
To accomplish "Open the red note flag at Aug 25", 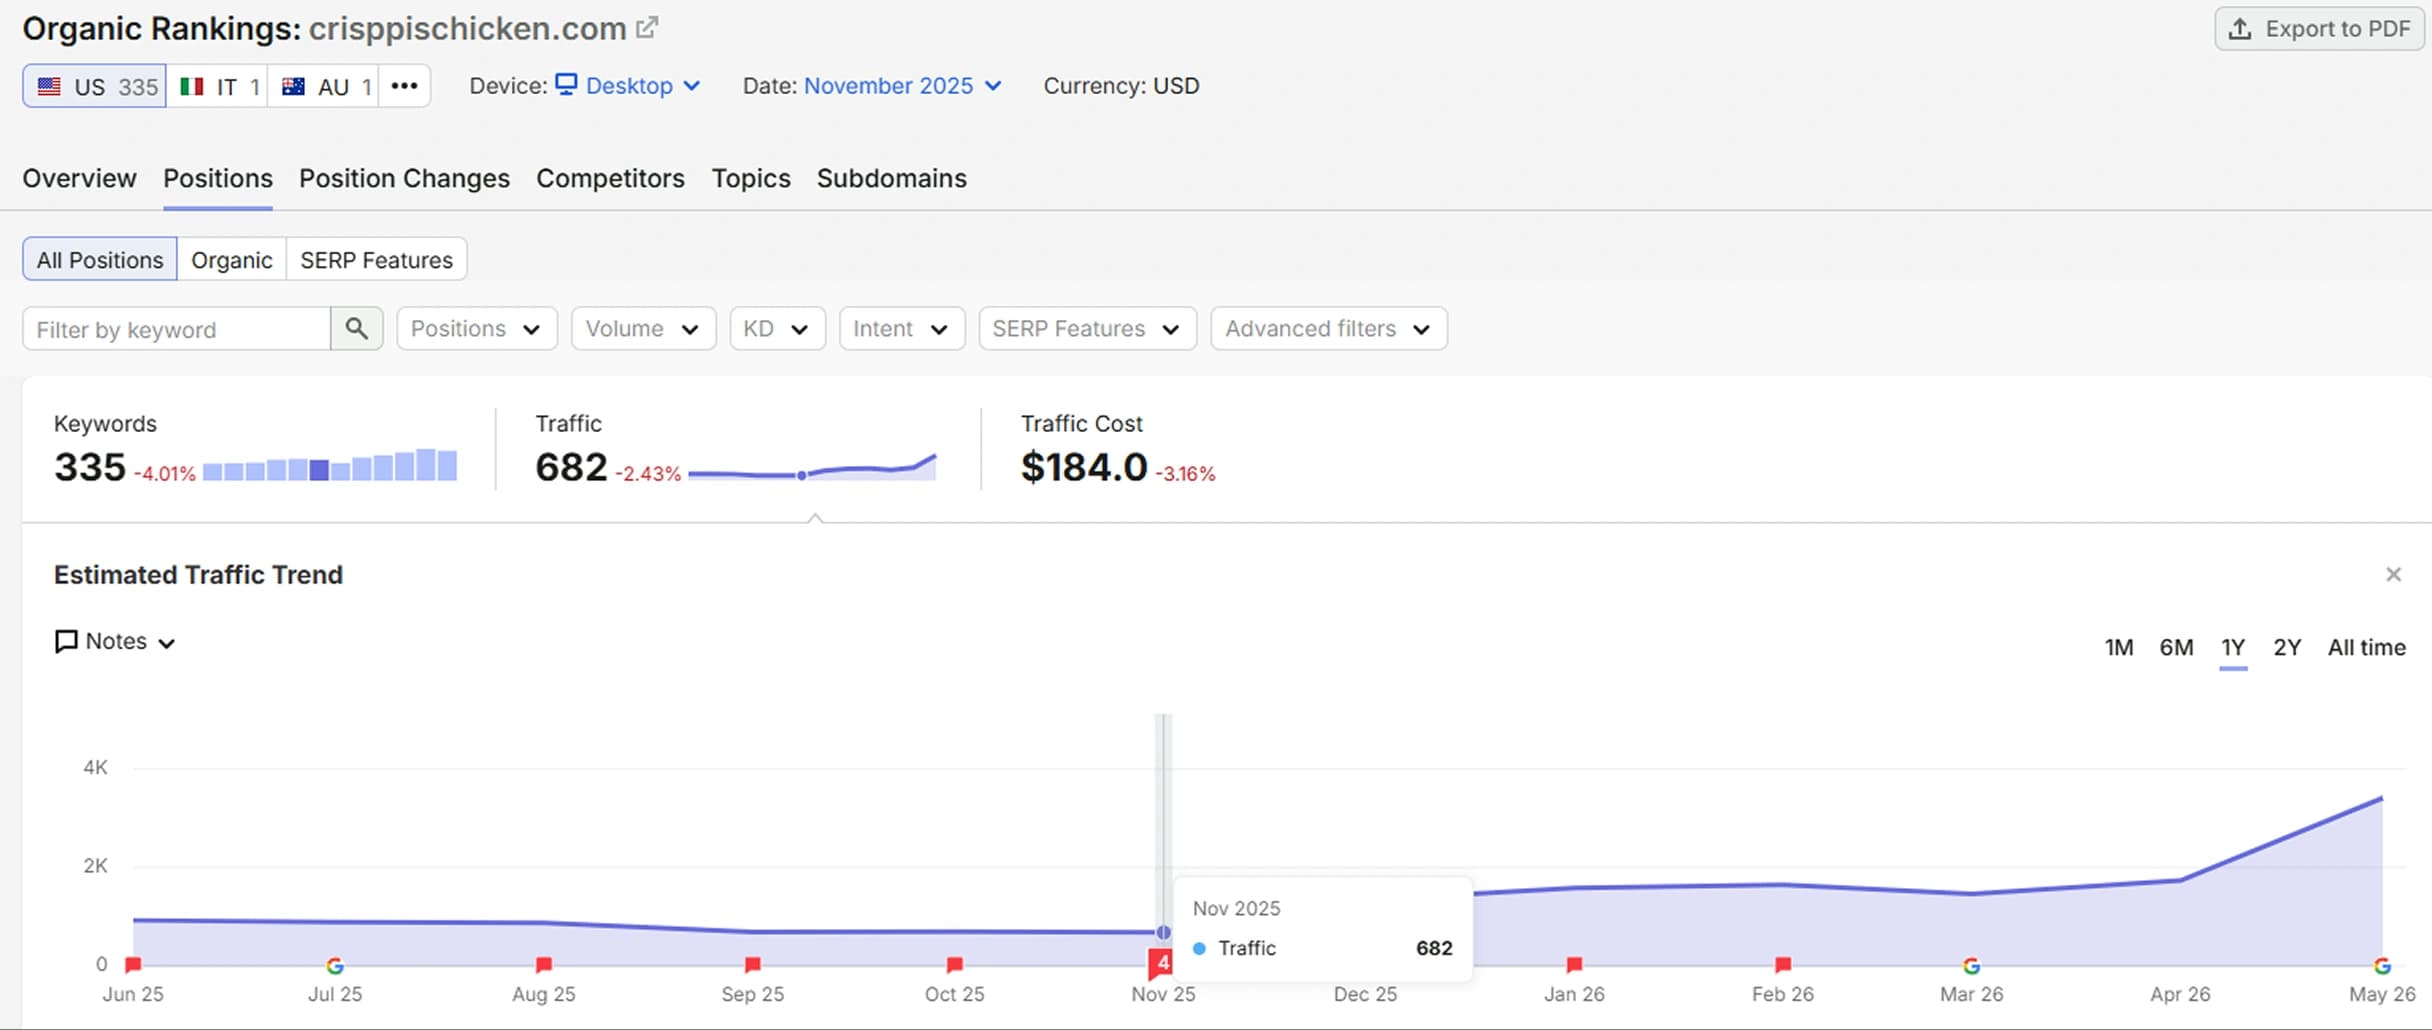I will coord(544,965).
